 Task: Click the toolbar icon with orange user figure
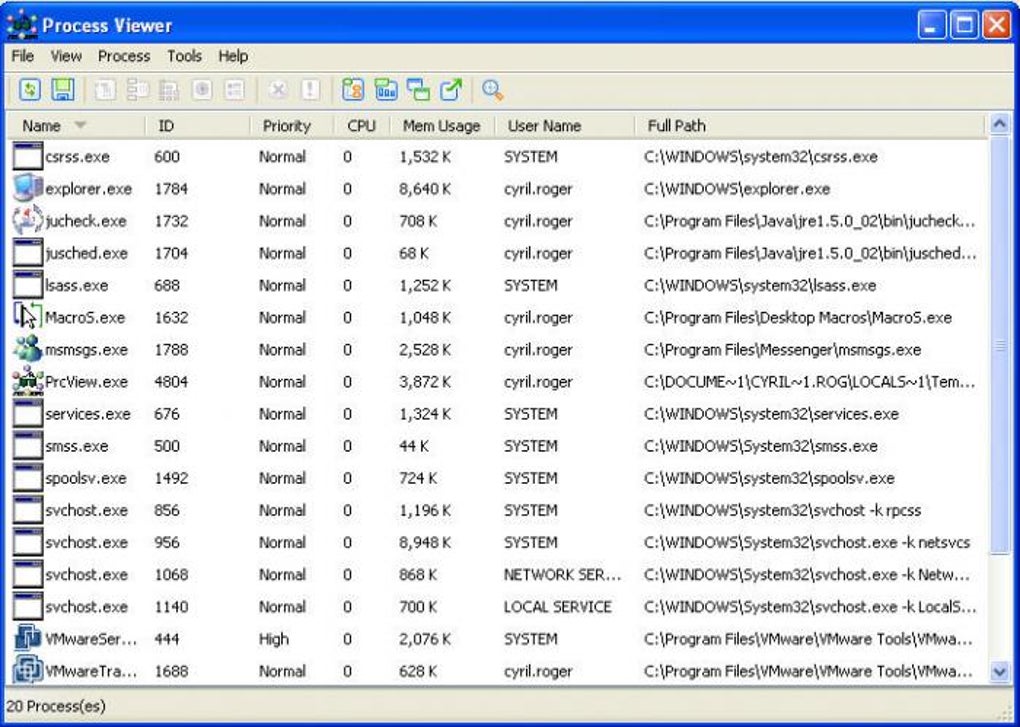[353, 90]
